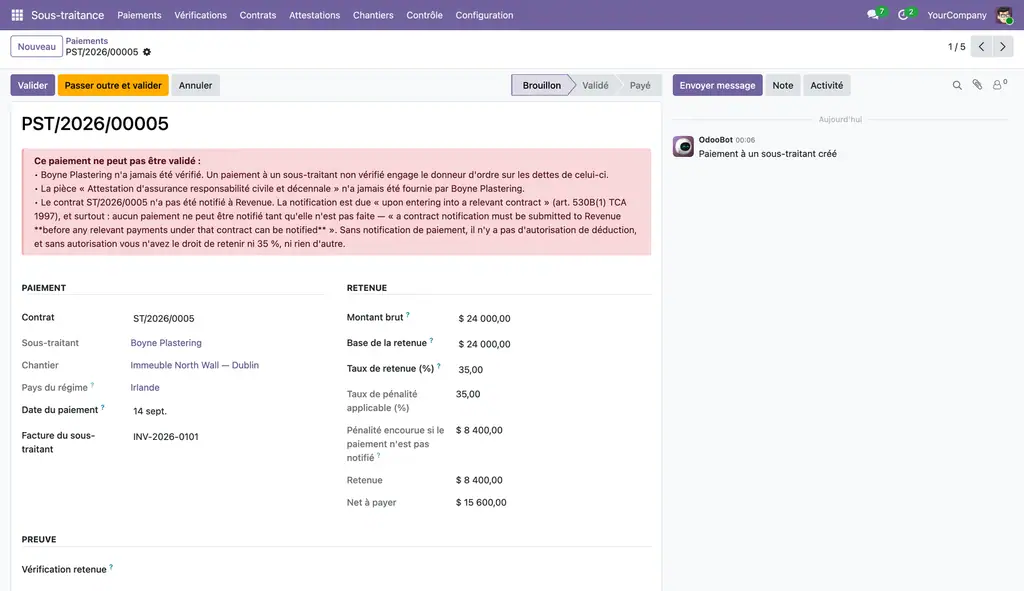Screen dimensions: 1024x591
Task: Open the Contrat field ST/2026/0005
Action: click(x=226, y=319)
